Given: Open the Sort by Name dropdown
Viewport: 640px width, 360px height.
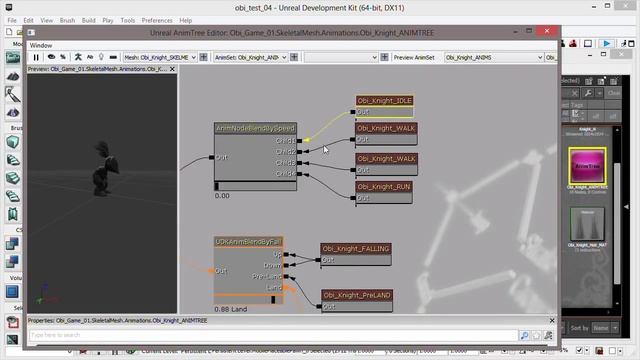Looking at the screenshot, I should (x=605, y=328).
